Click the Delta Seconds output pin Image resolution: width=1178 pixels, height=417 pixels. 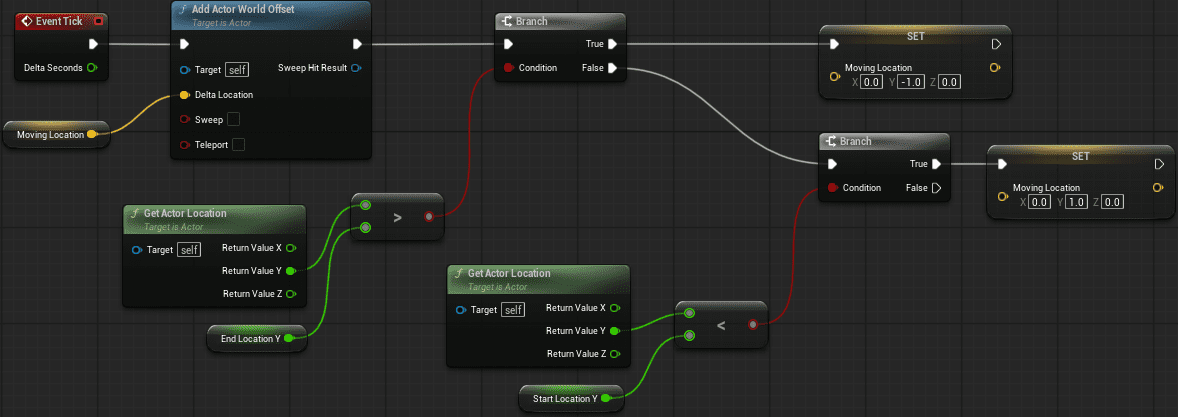[x=92, y=68]
